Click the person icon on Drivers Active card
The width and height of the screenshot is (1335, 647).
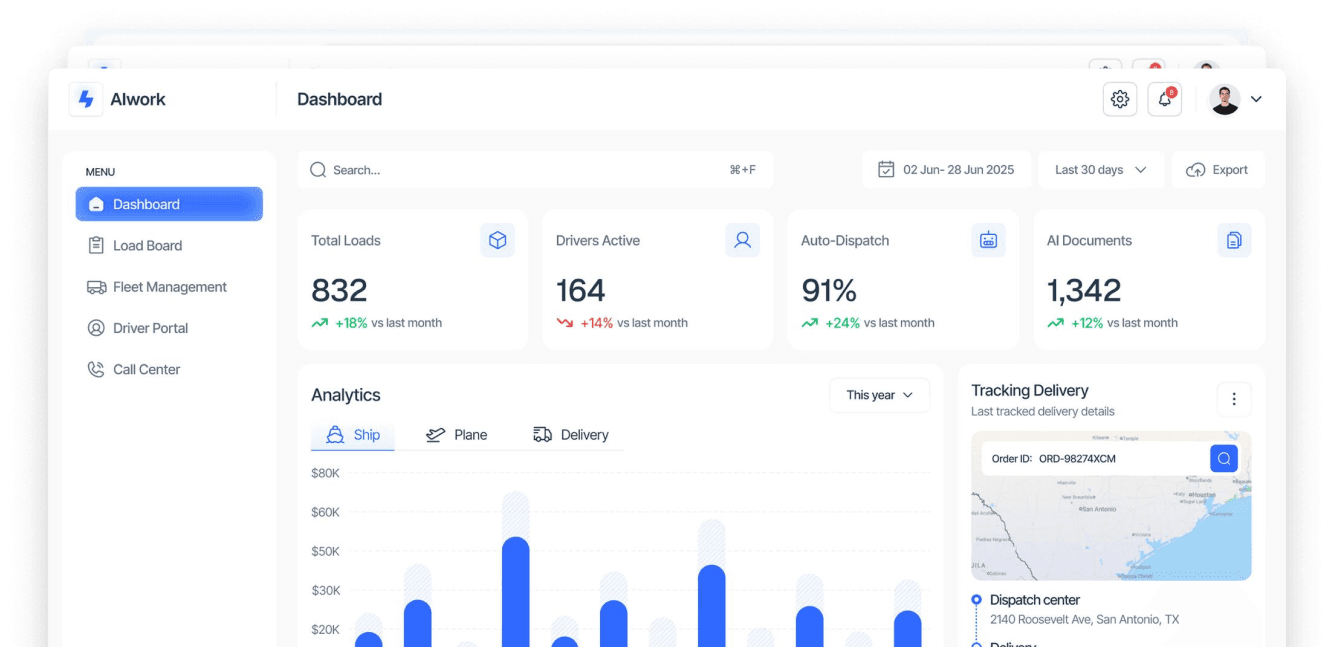point(743,240)
